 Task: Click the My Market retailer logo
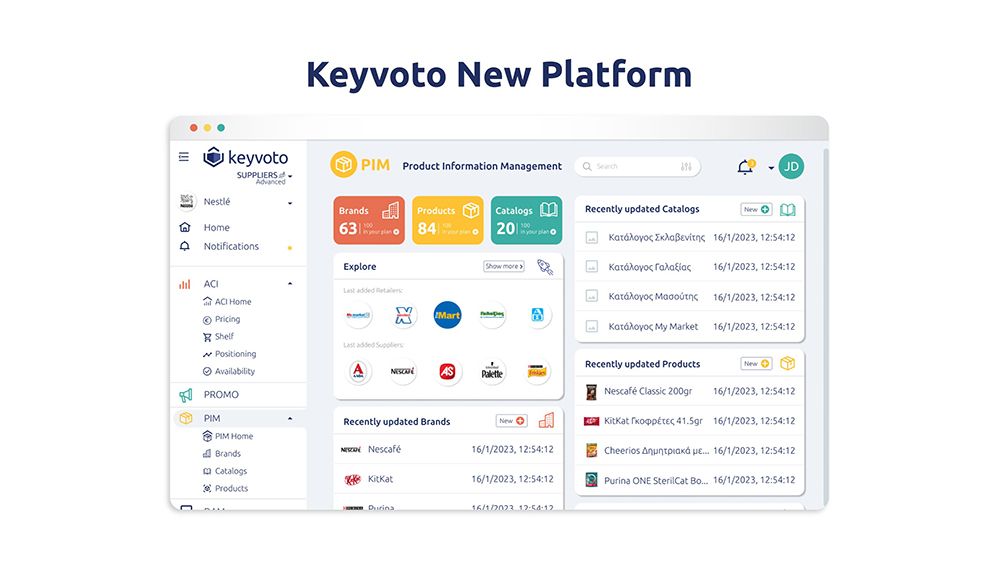click(x=358, y=315)
